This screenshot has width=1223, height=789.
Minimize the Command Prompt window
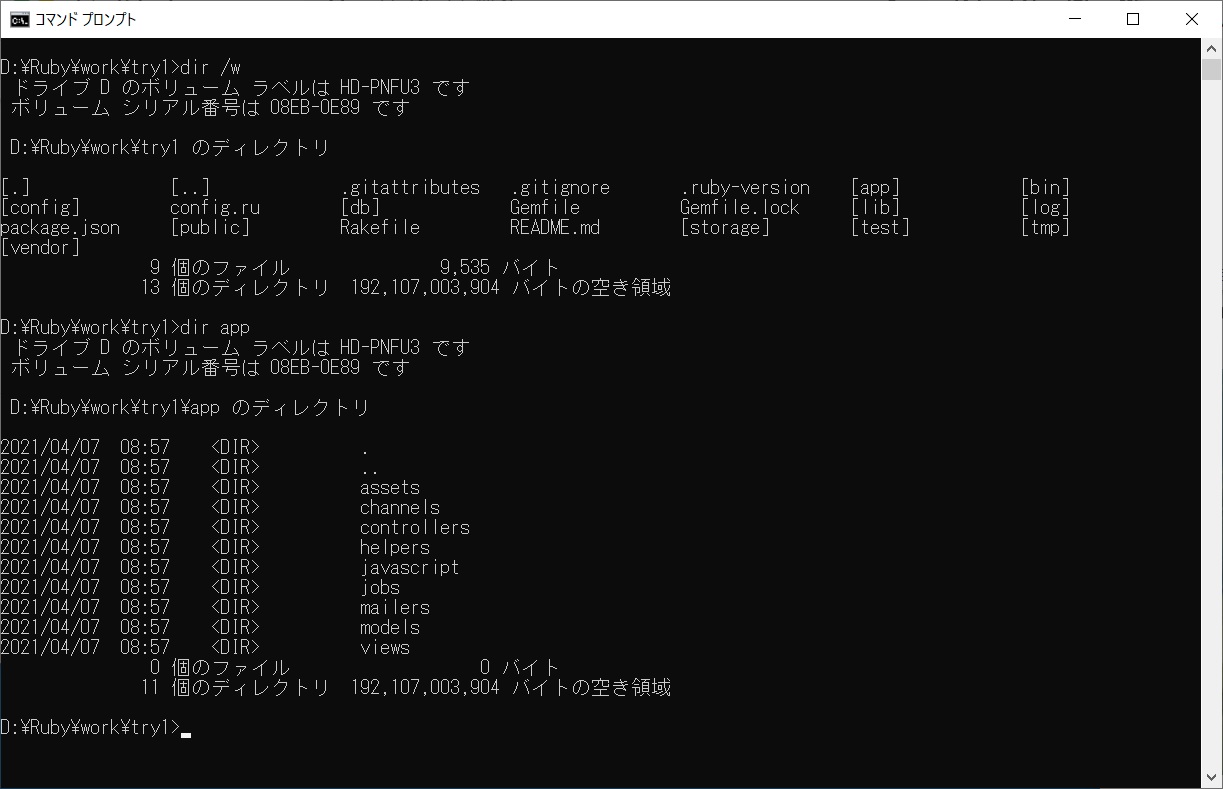1074,19
